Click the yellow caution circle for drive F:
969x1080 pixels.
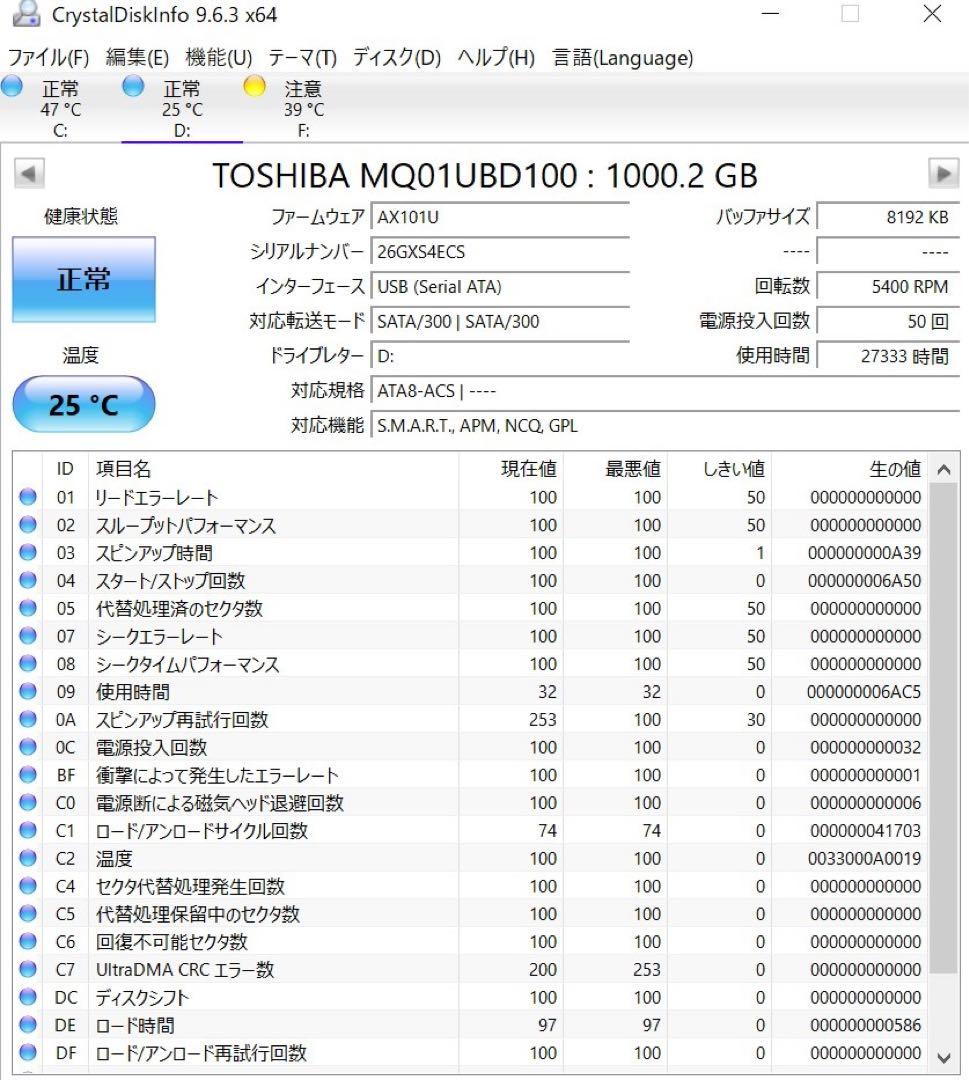[x=254, y=86]
